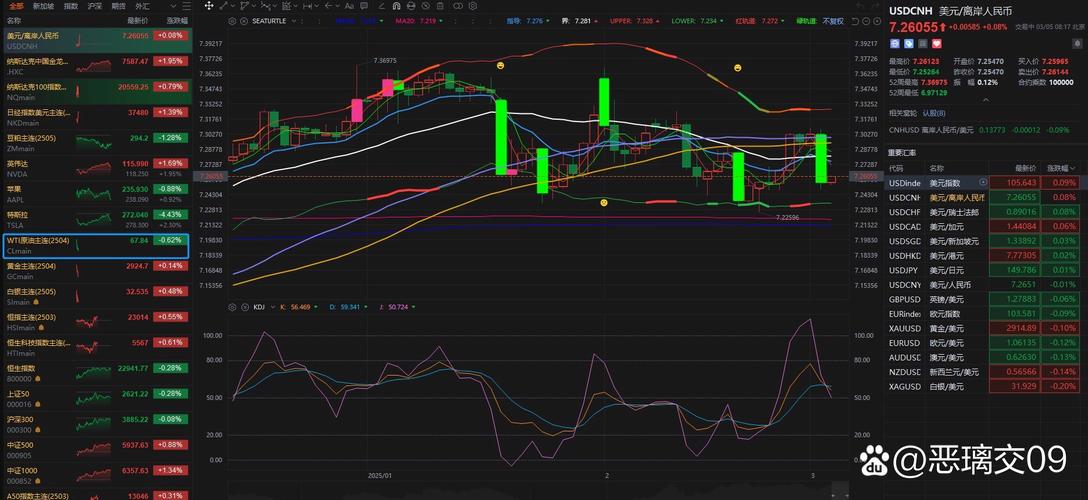Open the 认股(8) related warrants link
This screenshot has height=500, width=1088.
pyautogui.click(x=933, y=114)
